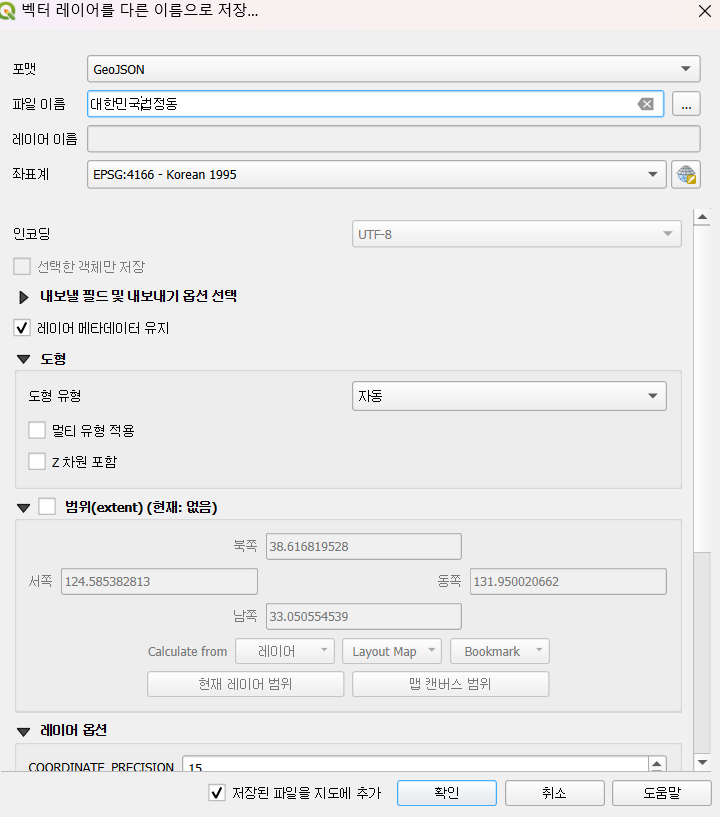
Task: Click the 남쪽 extent value field
Action: tap(364, 616)
